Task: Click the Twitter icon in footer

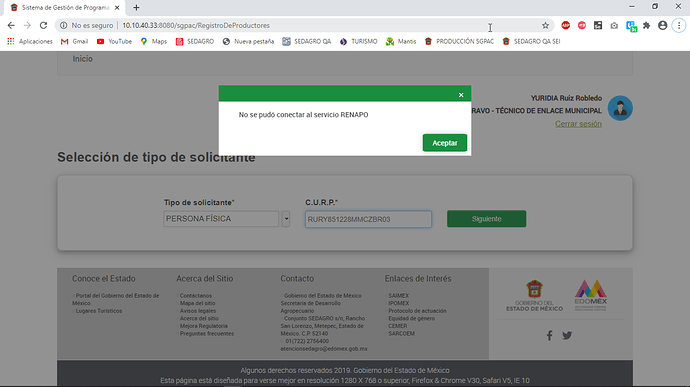Action: [567, 335]
